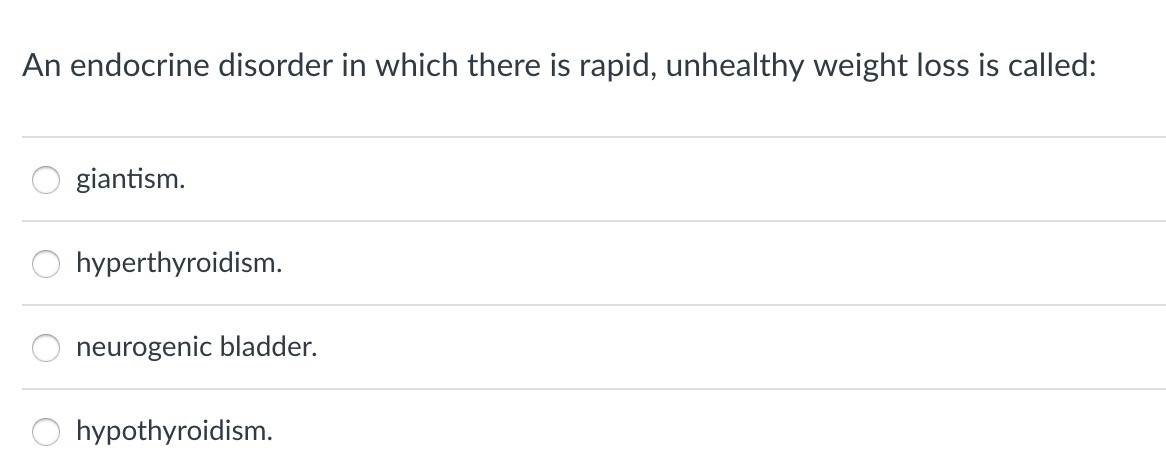
Task: Click the word 'rapid,' in the question
Action: click(x=618, y=67)
